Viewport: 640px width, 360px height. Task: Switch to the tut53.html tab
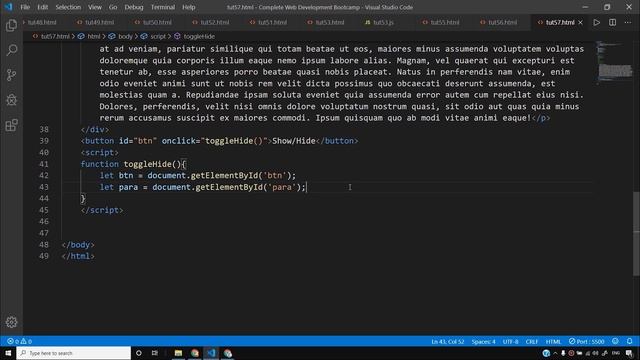tap(330, 22)
